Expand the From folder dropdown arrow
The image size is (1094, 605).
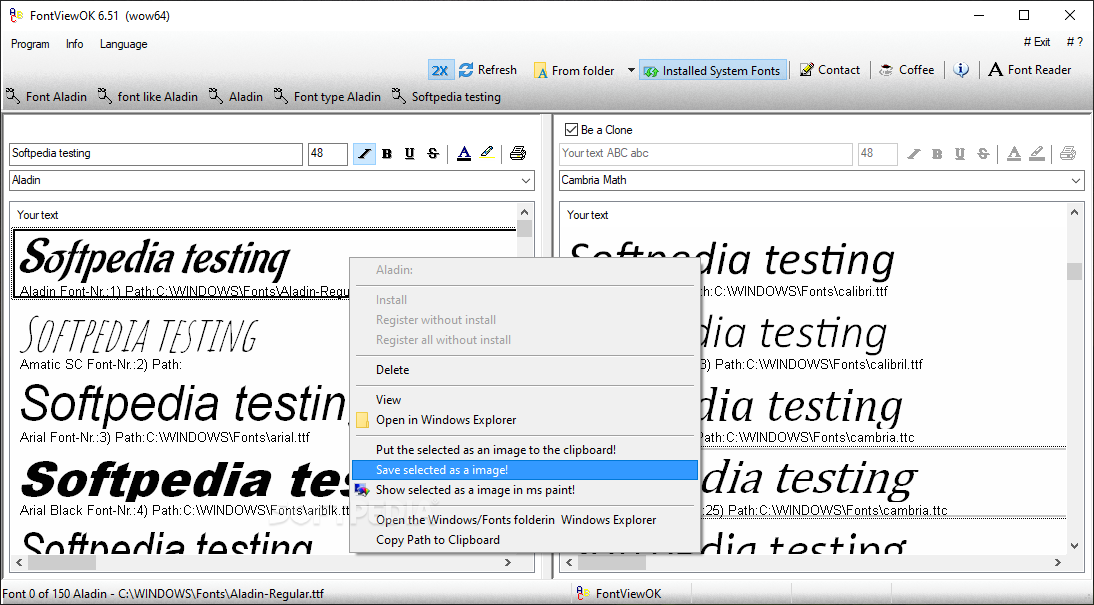631,70
